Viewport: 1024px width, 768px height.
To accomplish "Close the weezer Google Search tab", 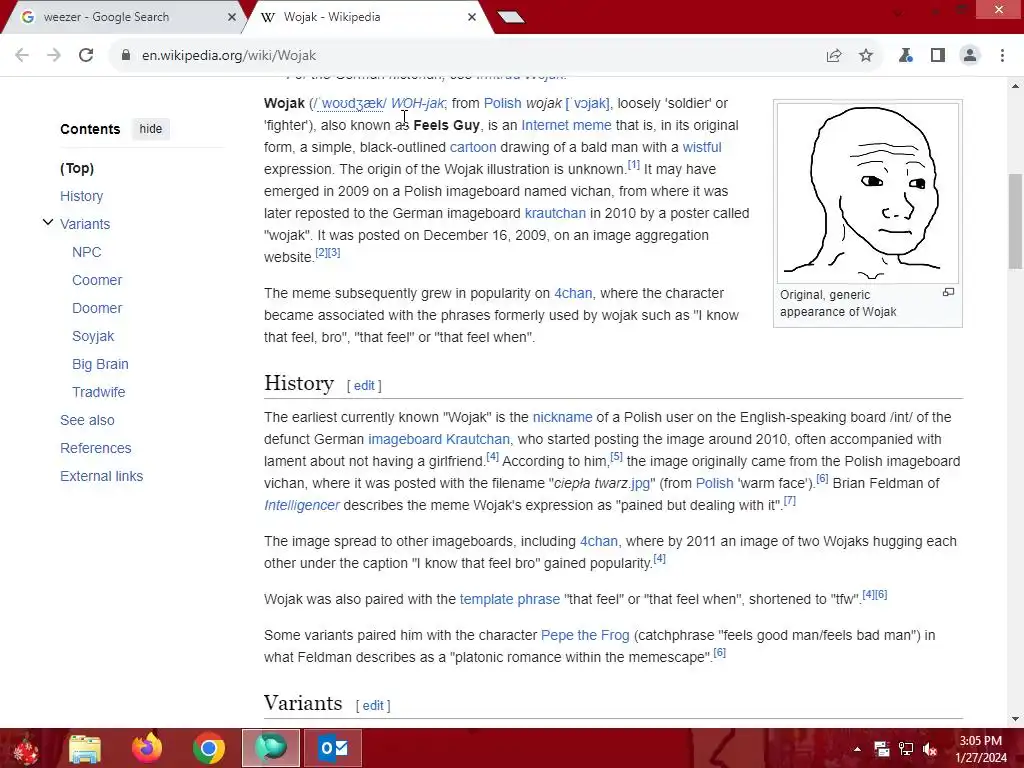I will click(231, 17).
